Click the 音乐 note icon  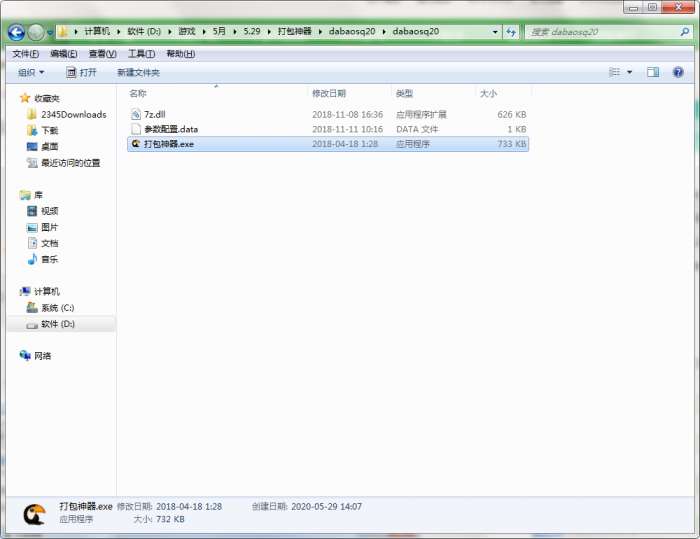click(32, 259)
